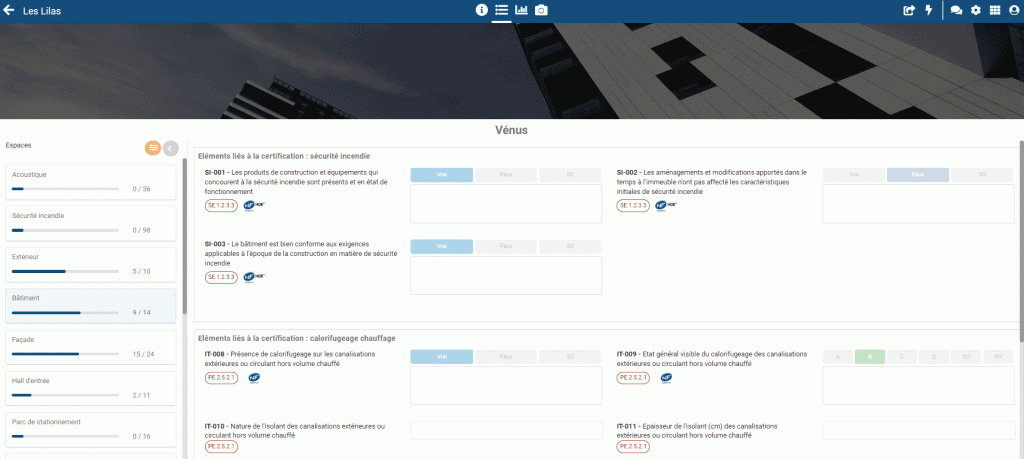1024x459 pixels.
Task: Click the IT-010 answer input field
Action: [x=506, y=431]
